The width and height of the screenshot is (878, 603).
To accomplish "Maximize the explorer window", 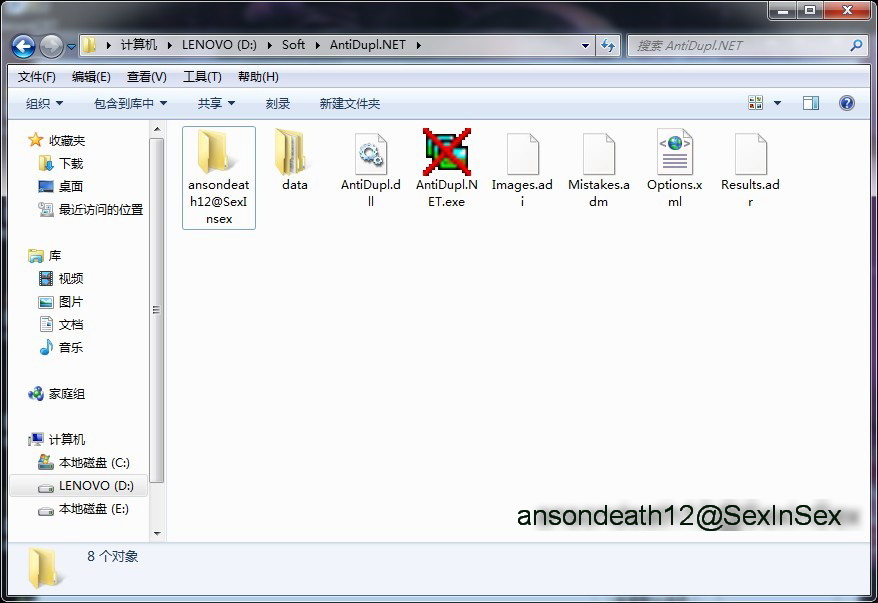I will 810,10.
